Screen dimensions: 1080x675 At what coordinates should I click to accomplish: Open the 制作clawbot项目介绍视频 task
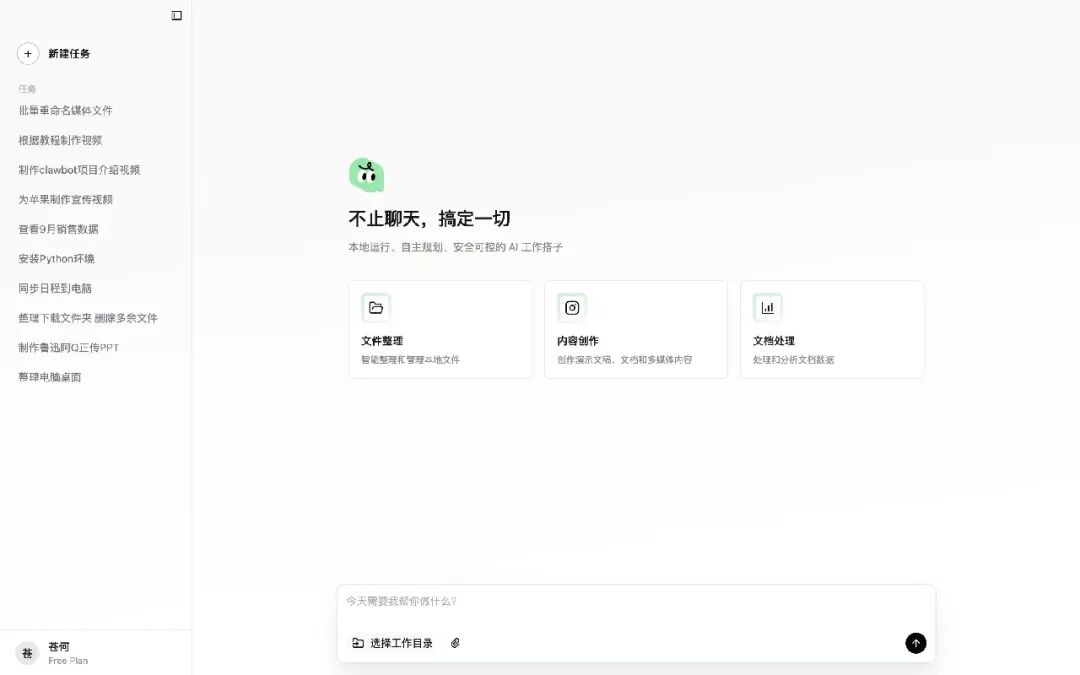[77, 169]
